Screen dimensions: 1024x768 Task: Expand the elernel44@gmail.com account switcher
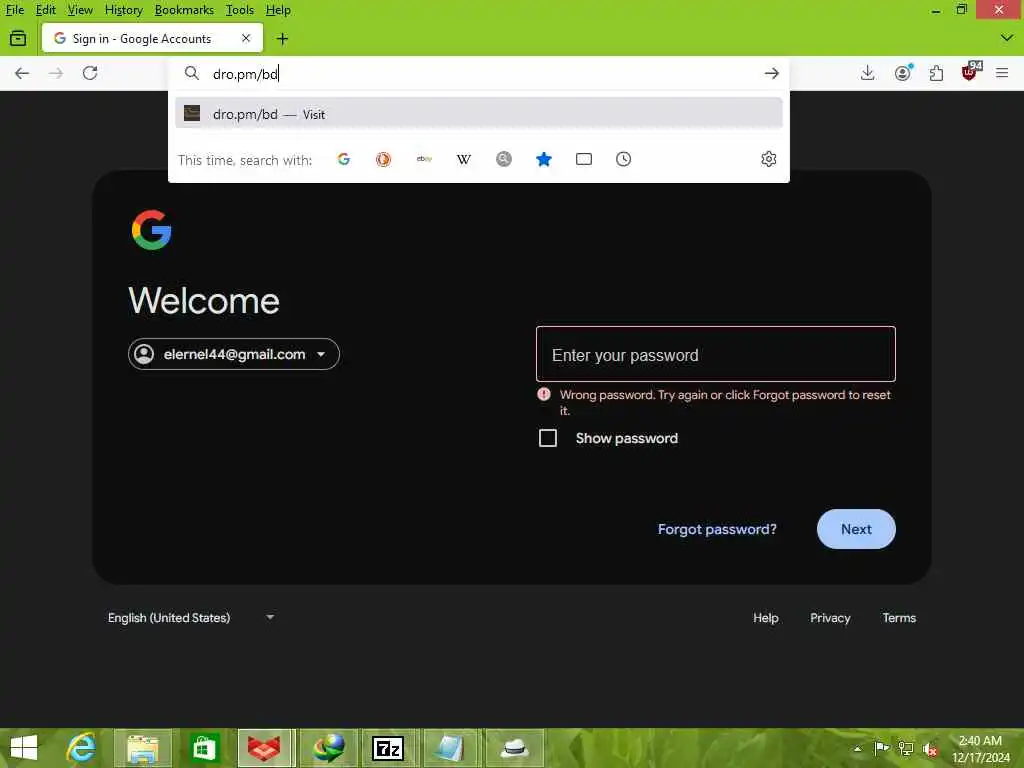[234, 354]
